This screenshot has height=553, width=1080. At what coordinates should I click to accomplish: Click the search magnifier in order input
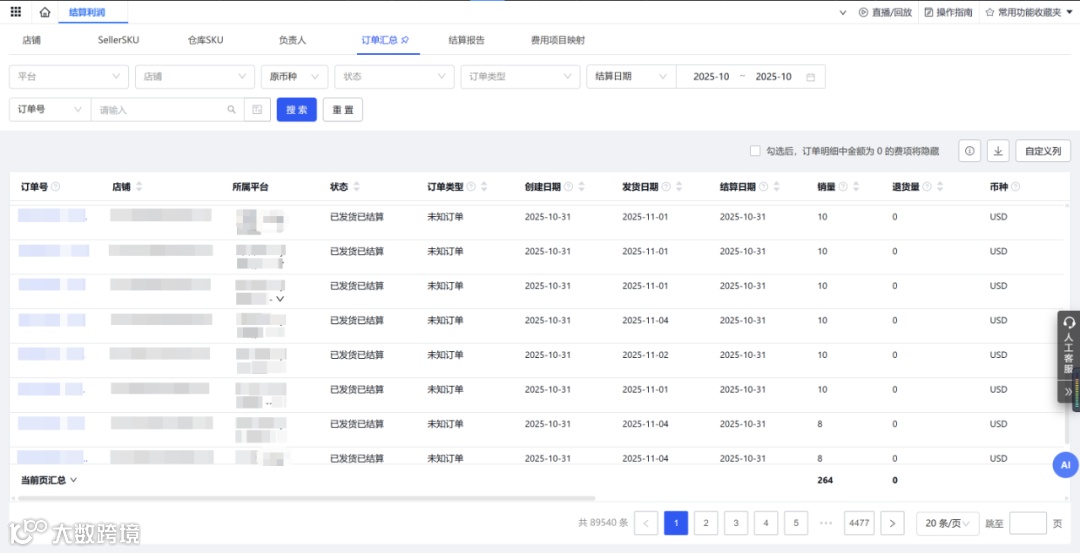231,109
